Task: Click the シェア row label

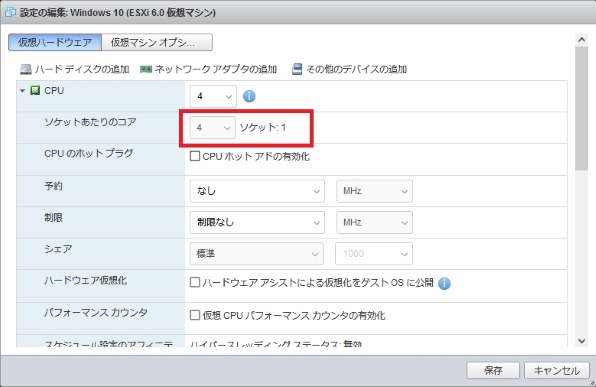Action: 58,249
